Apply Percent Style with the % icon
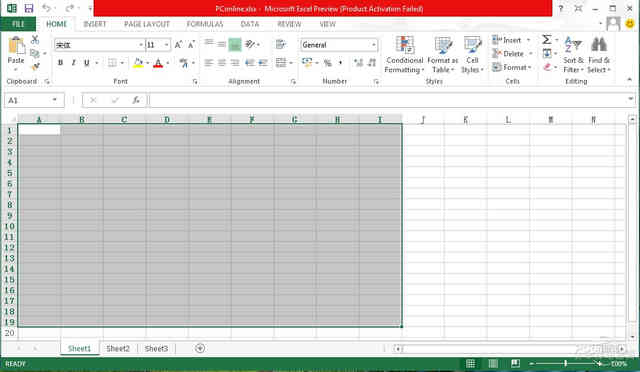The image size is (640, 372). click(x=327, y=63)
